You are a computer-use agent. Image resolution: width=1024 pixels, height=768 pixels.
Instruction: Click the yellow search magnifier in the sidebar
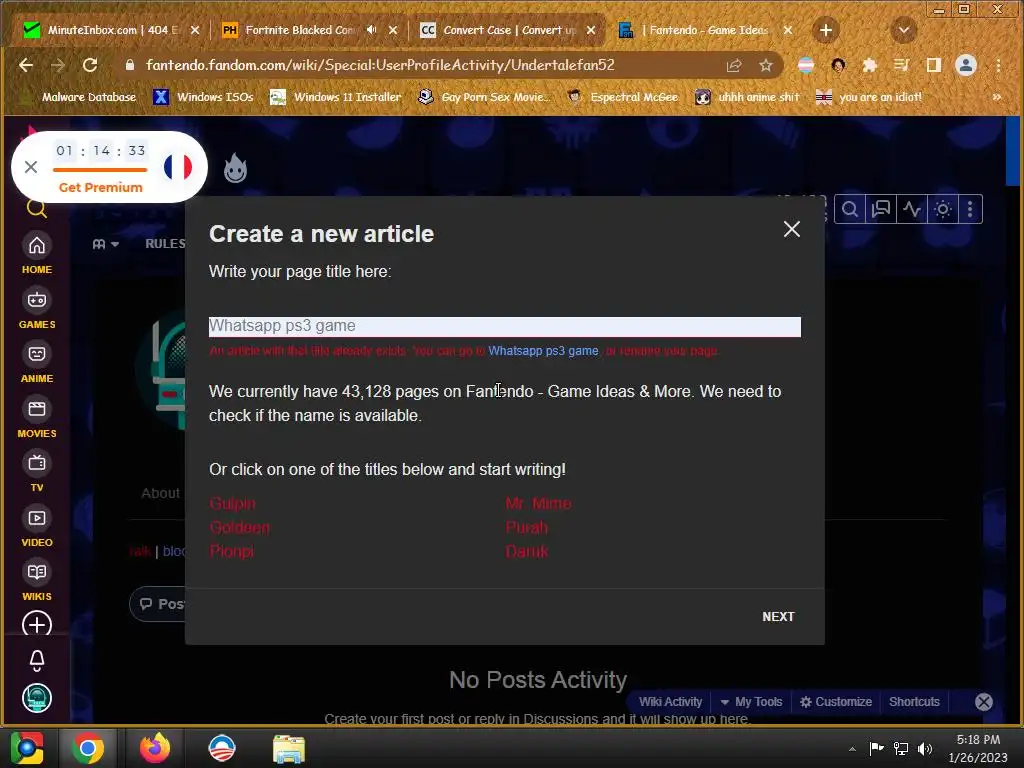tap(37, 208)
